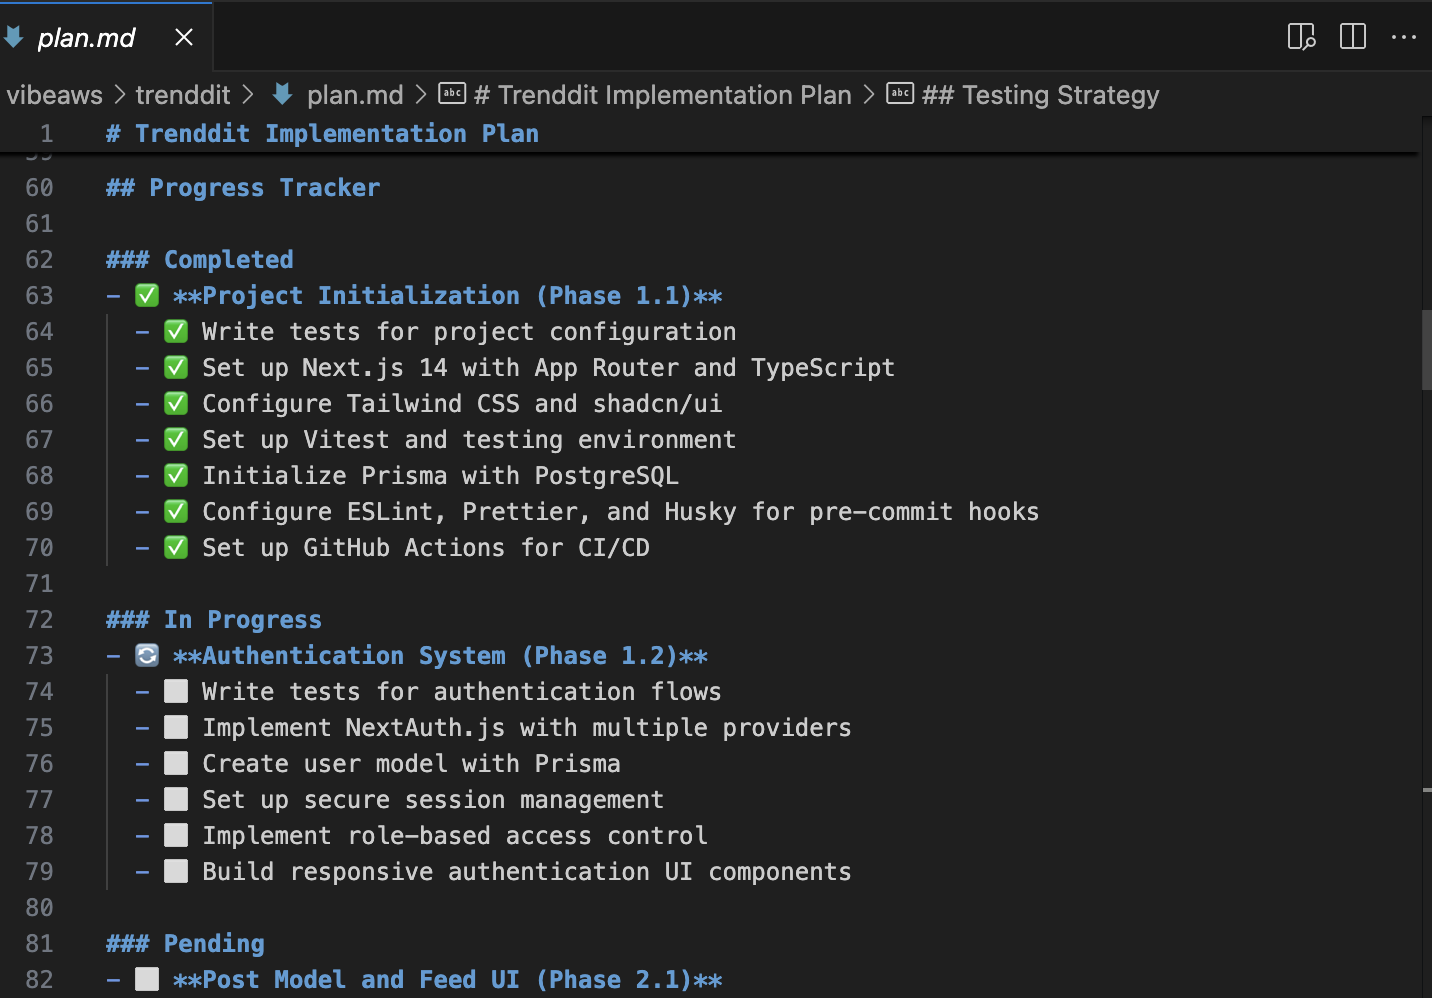
Task: Click the symbol icon beside Testing Strategy breadcrumb
Action: (900, 94)
